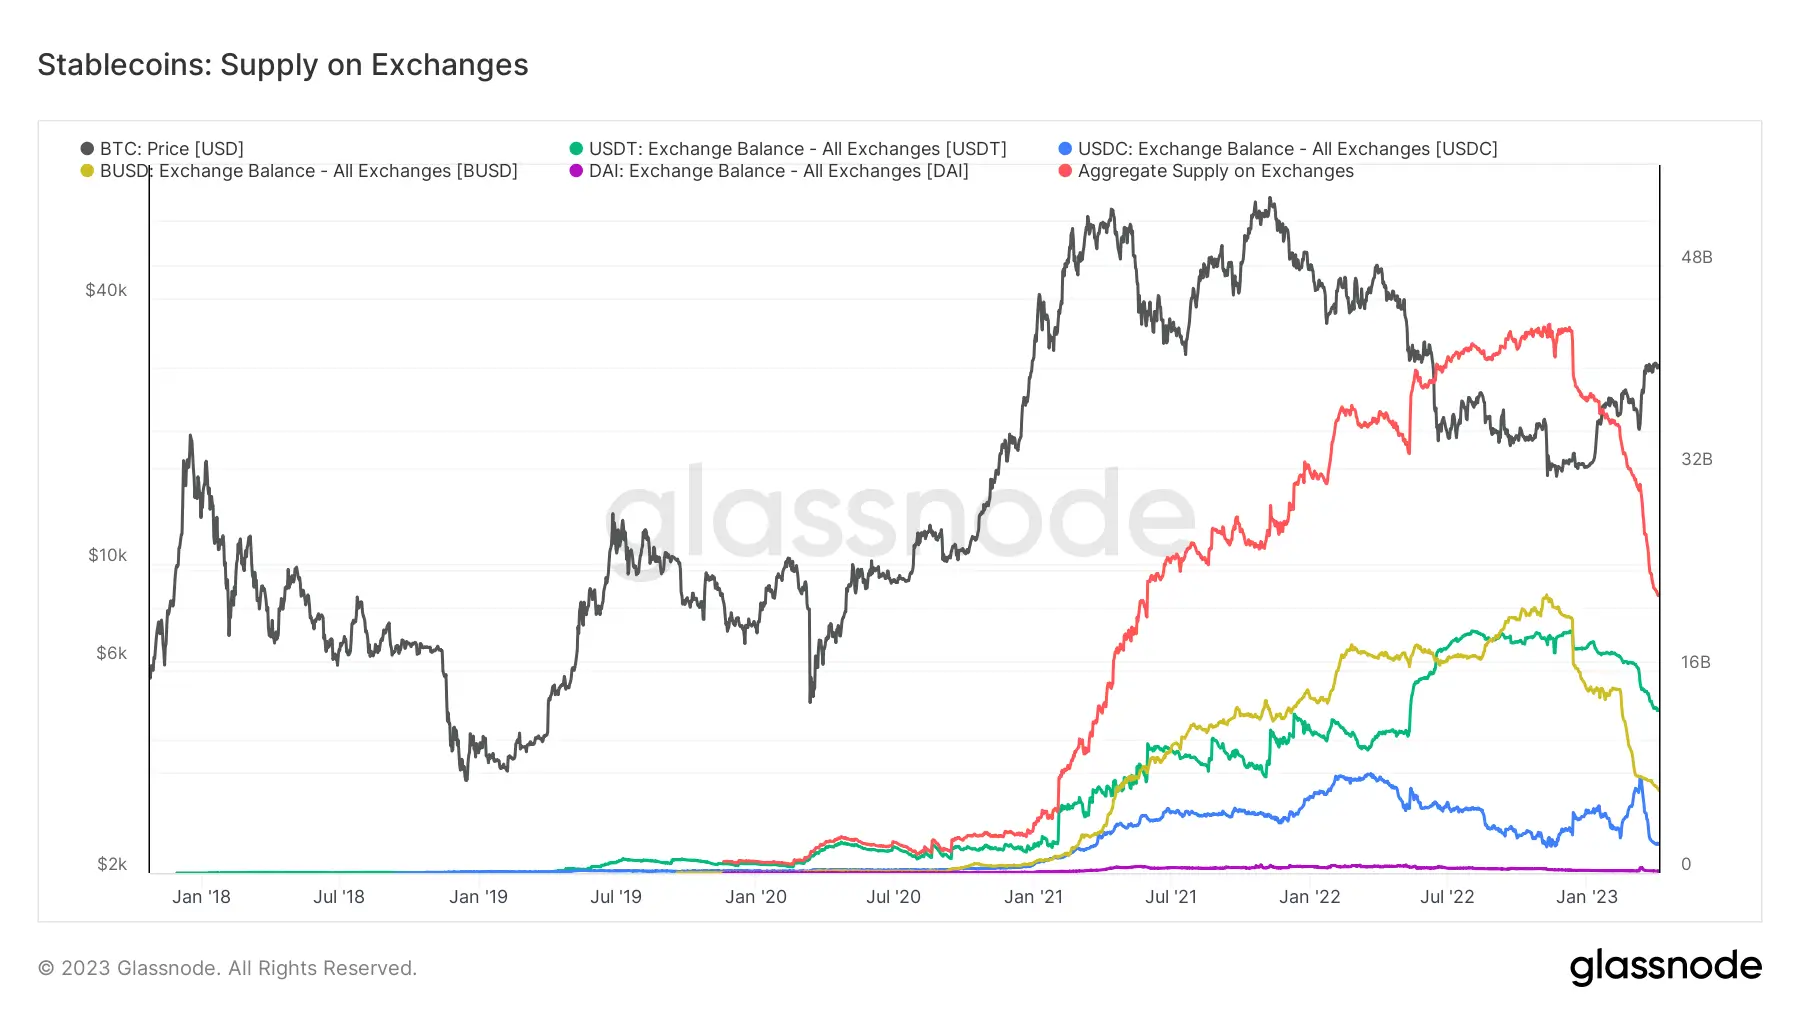Toggle the BUSD Exchange Balance legend label
Screen dimensions: 1800x1013
[308, 171]
